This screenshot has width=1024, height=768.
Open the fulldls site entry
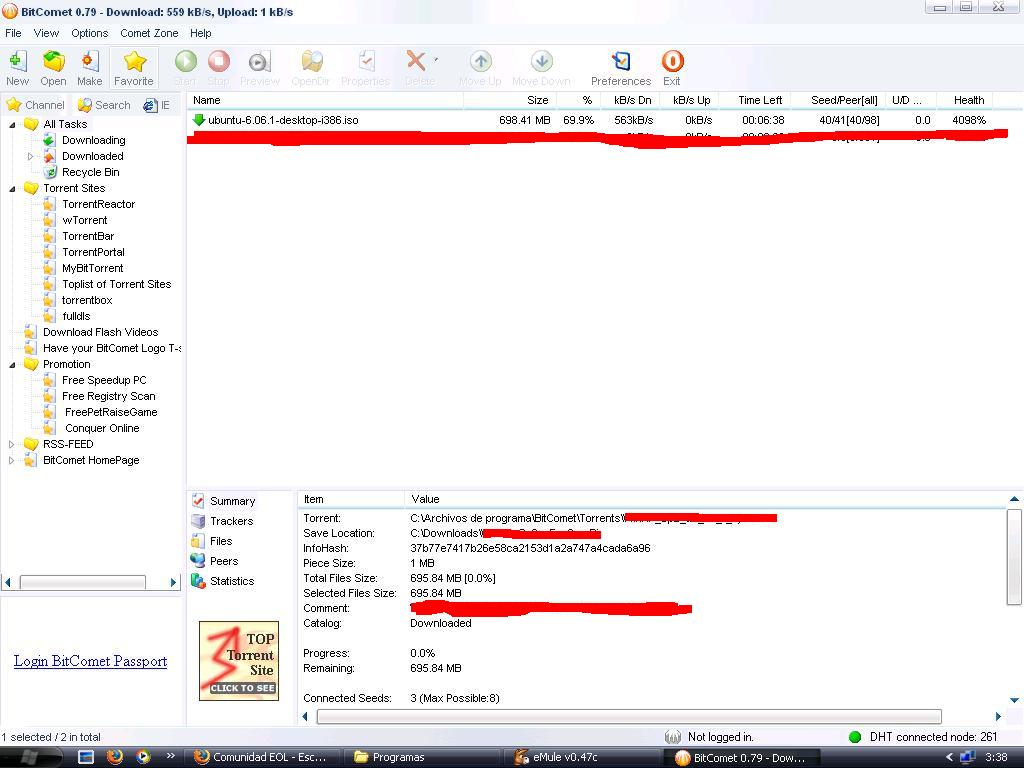(x=76, y=316)
